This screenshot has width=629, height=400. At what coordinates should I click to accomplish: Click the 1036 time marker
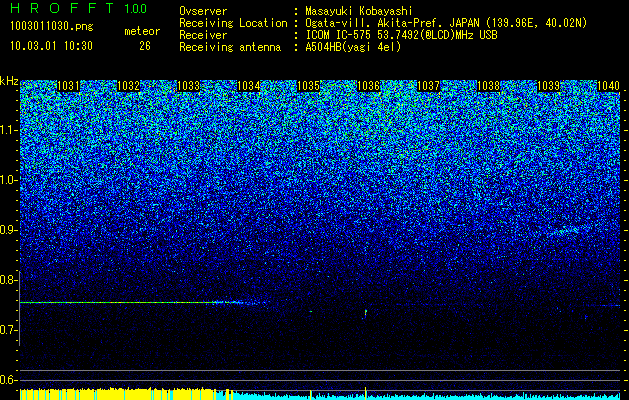pyautogui.click(x=368, y=86)
